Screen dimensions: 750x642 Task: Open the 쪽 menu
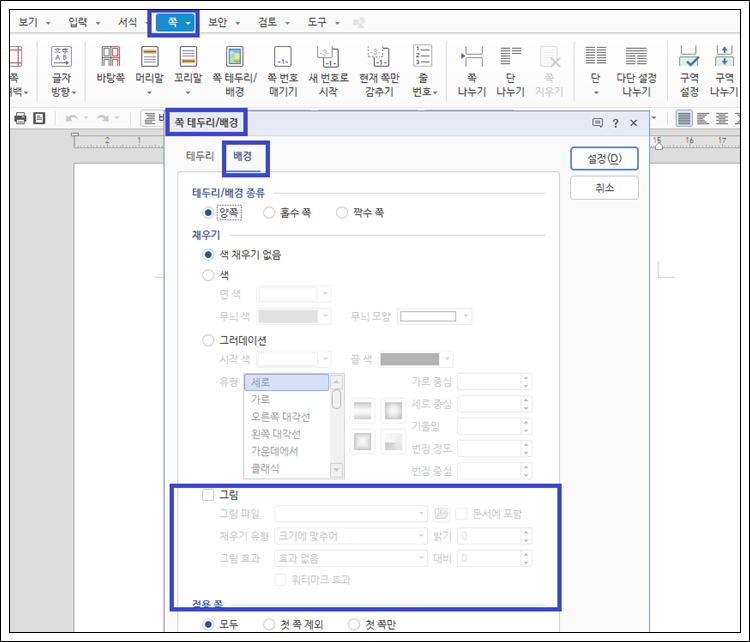pos(176,22)
